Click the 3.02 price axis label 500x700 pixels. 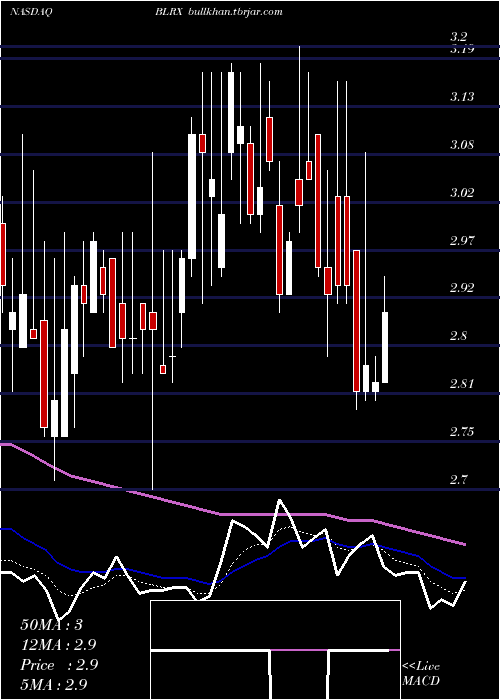click(462, 192)
